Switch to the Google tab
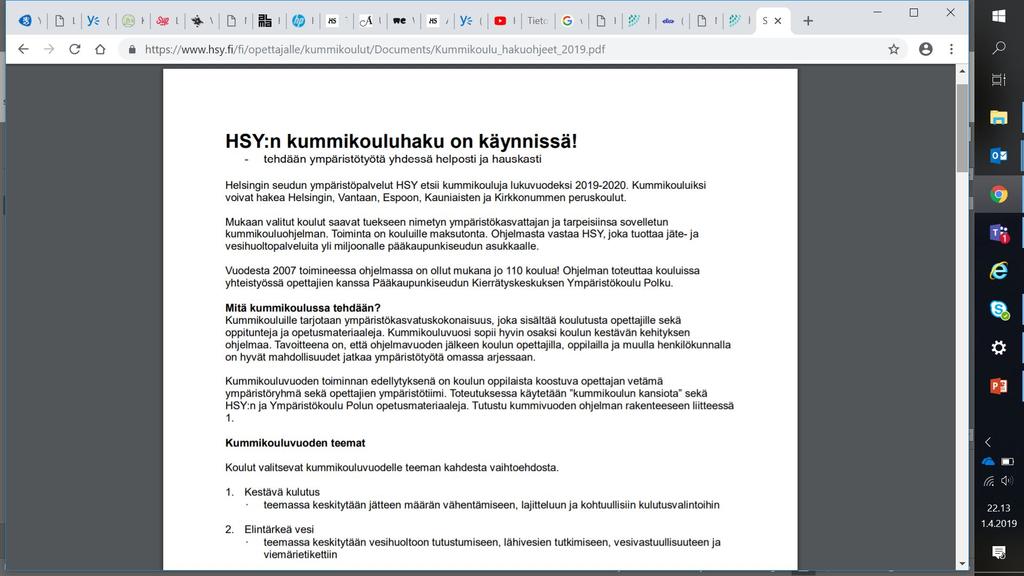The image size is (1024, 576). 568,21
